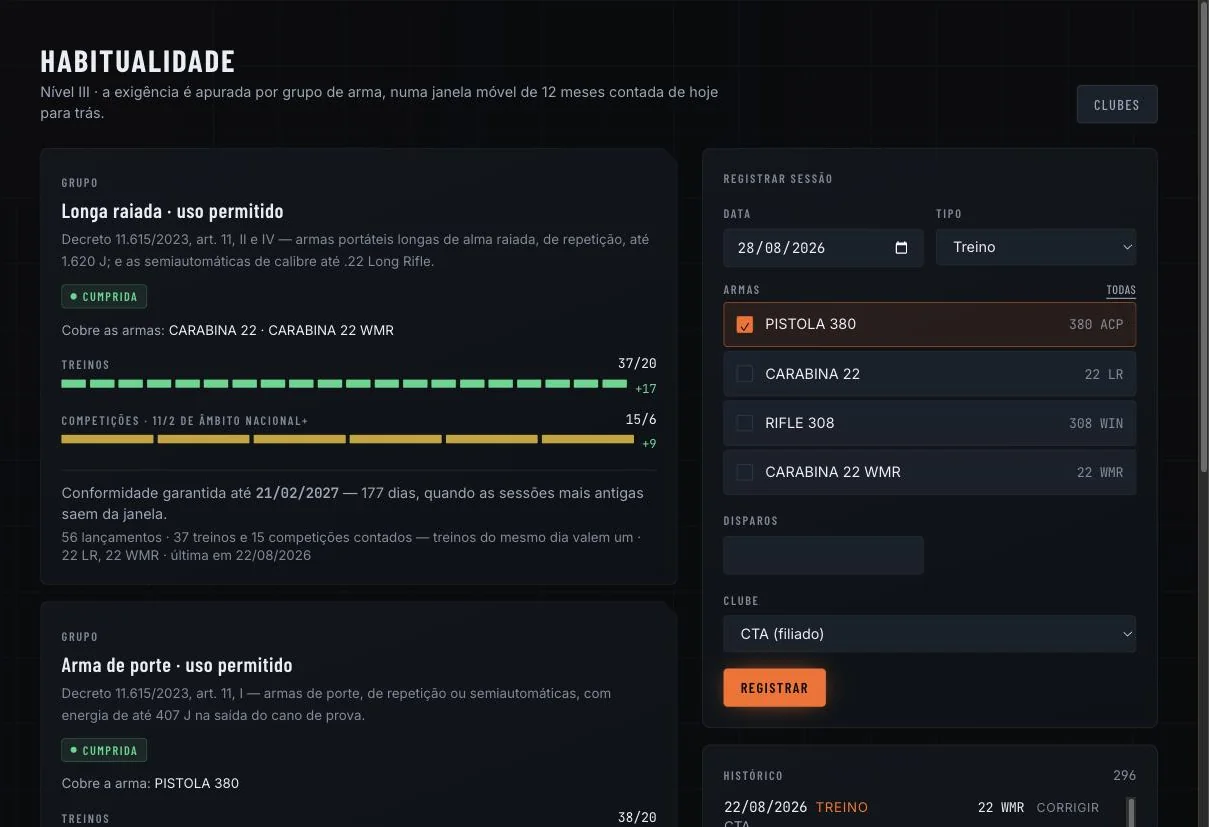The height and width of the screenshot is (827, 1209).
Task: Check the CARABINA 22 checkbox
Action: point(745,374)
